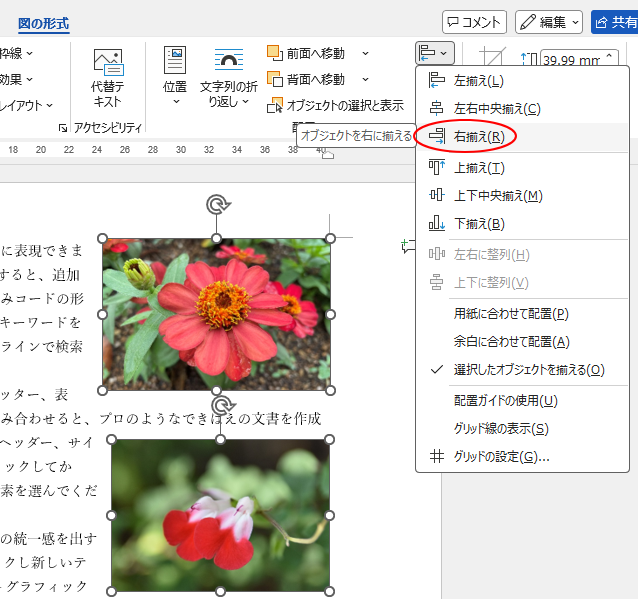This screenshot has height=599, width=638.
Task: Click the 上揃え align-top icon in menu
Action: coord(437,167)
